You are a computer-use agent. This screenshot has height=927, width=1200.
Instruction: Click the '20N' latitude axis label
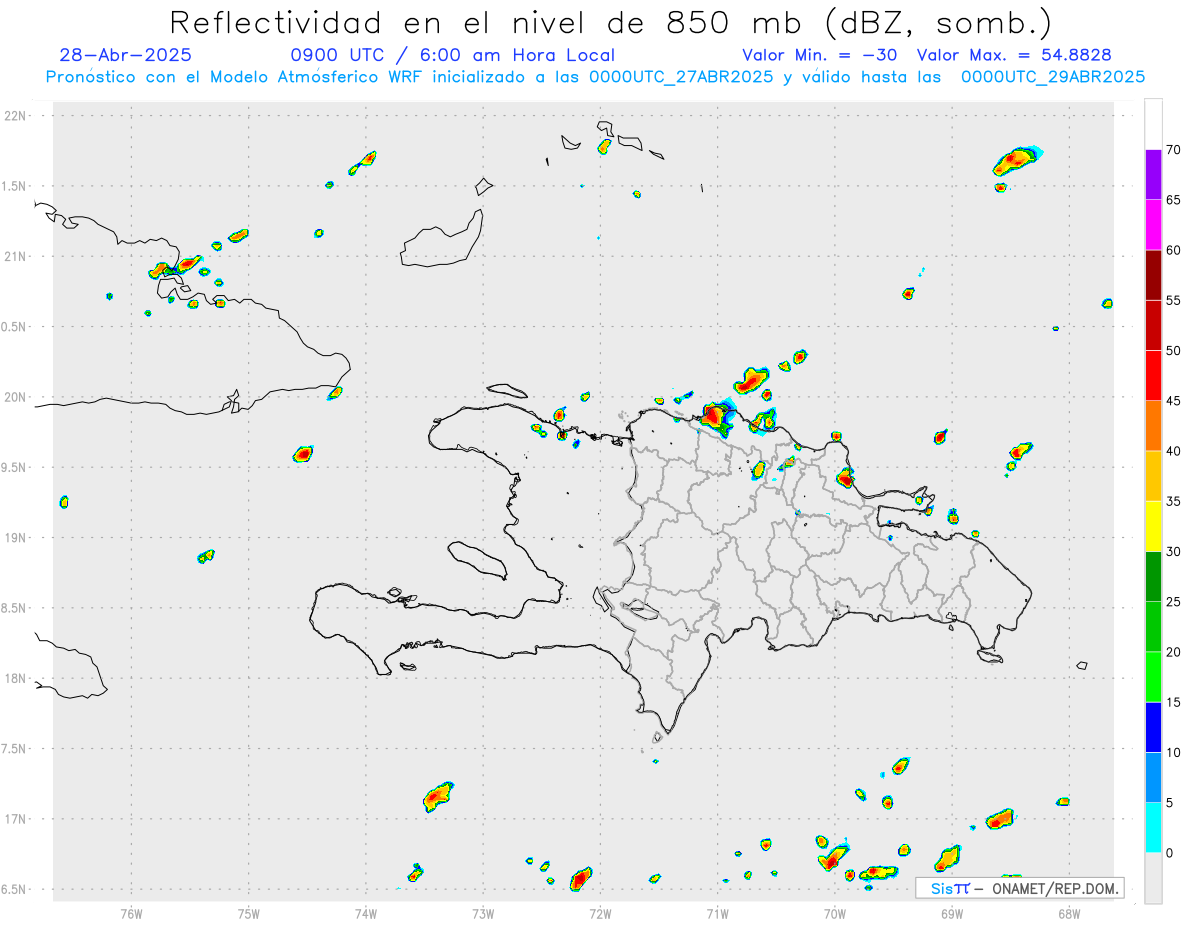(x=16, y=397)
